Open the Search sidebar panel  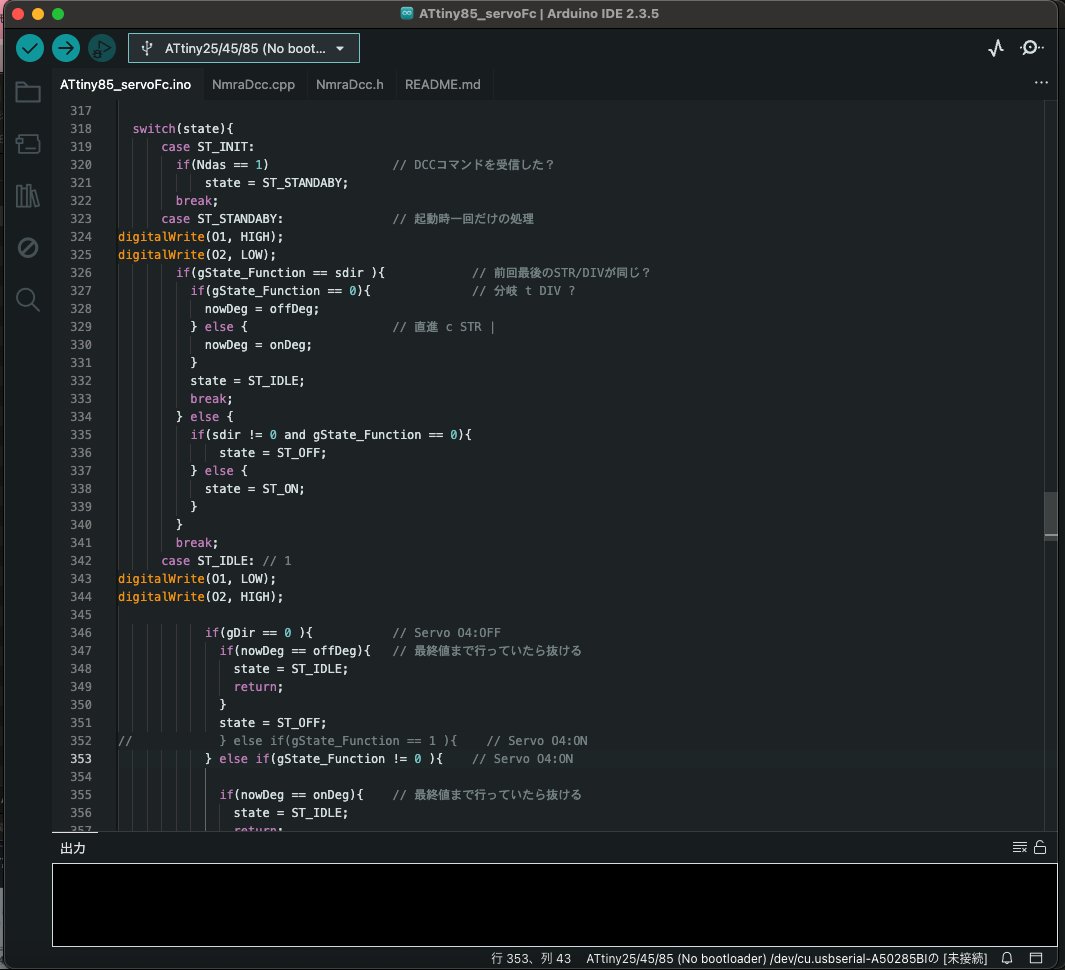tap(28, 300)
